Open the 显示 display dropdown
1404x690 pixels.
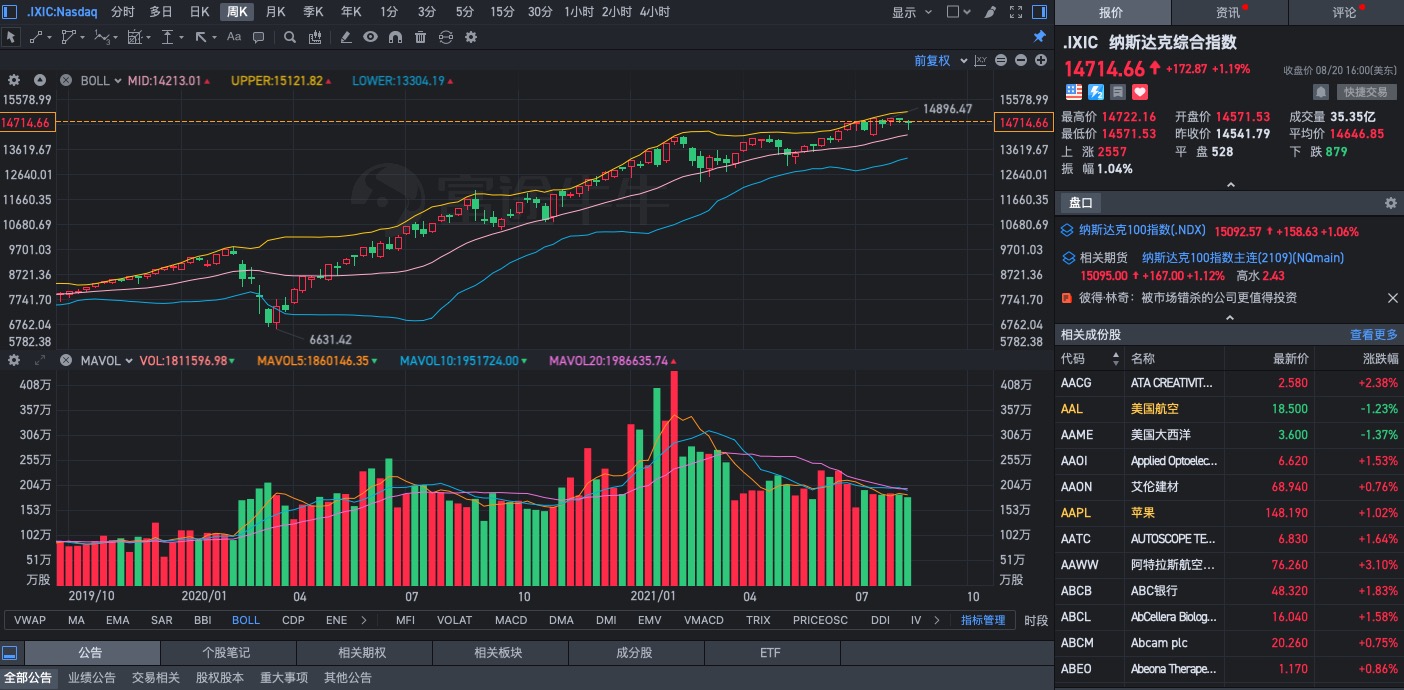(x=911, y=12)
